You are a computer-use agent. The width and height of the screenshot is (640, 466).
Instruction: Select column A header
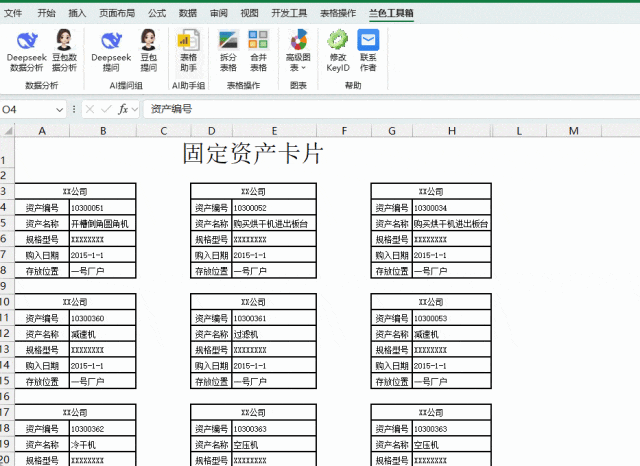[42, 131]
